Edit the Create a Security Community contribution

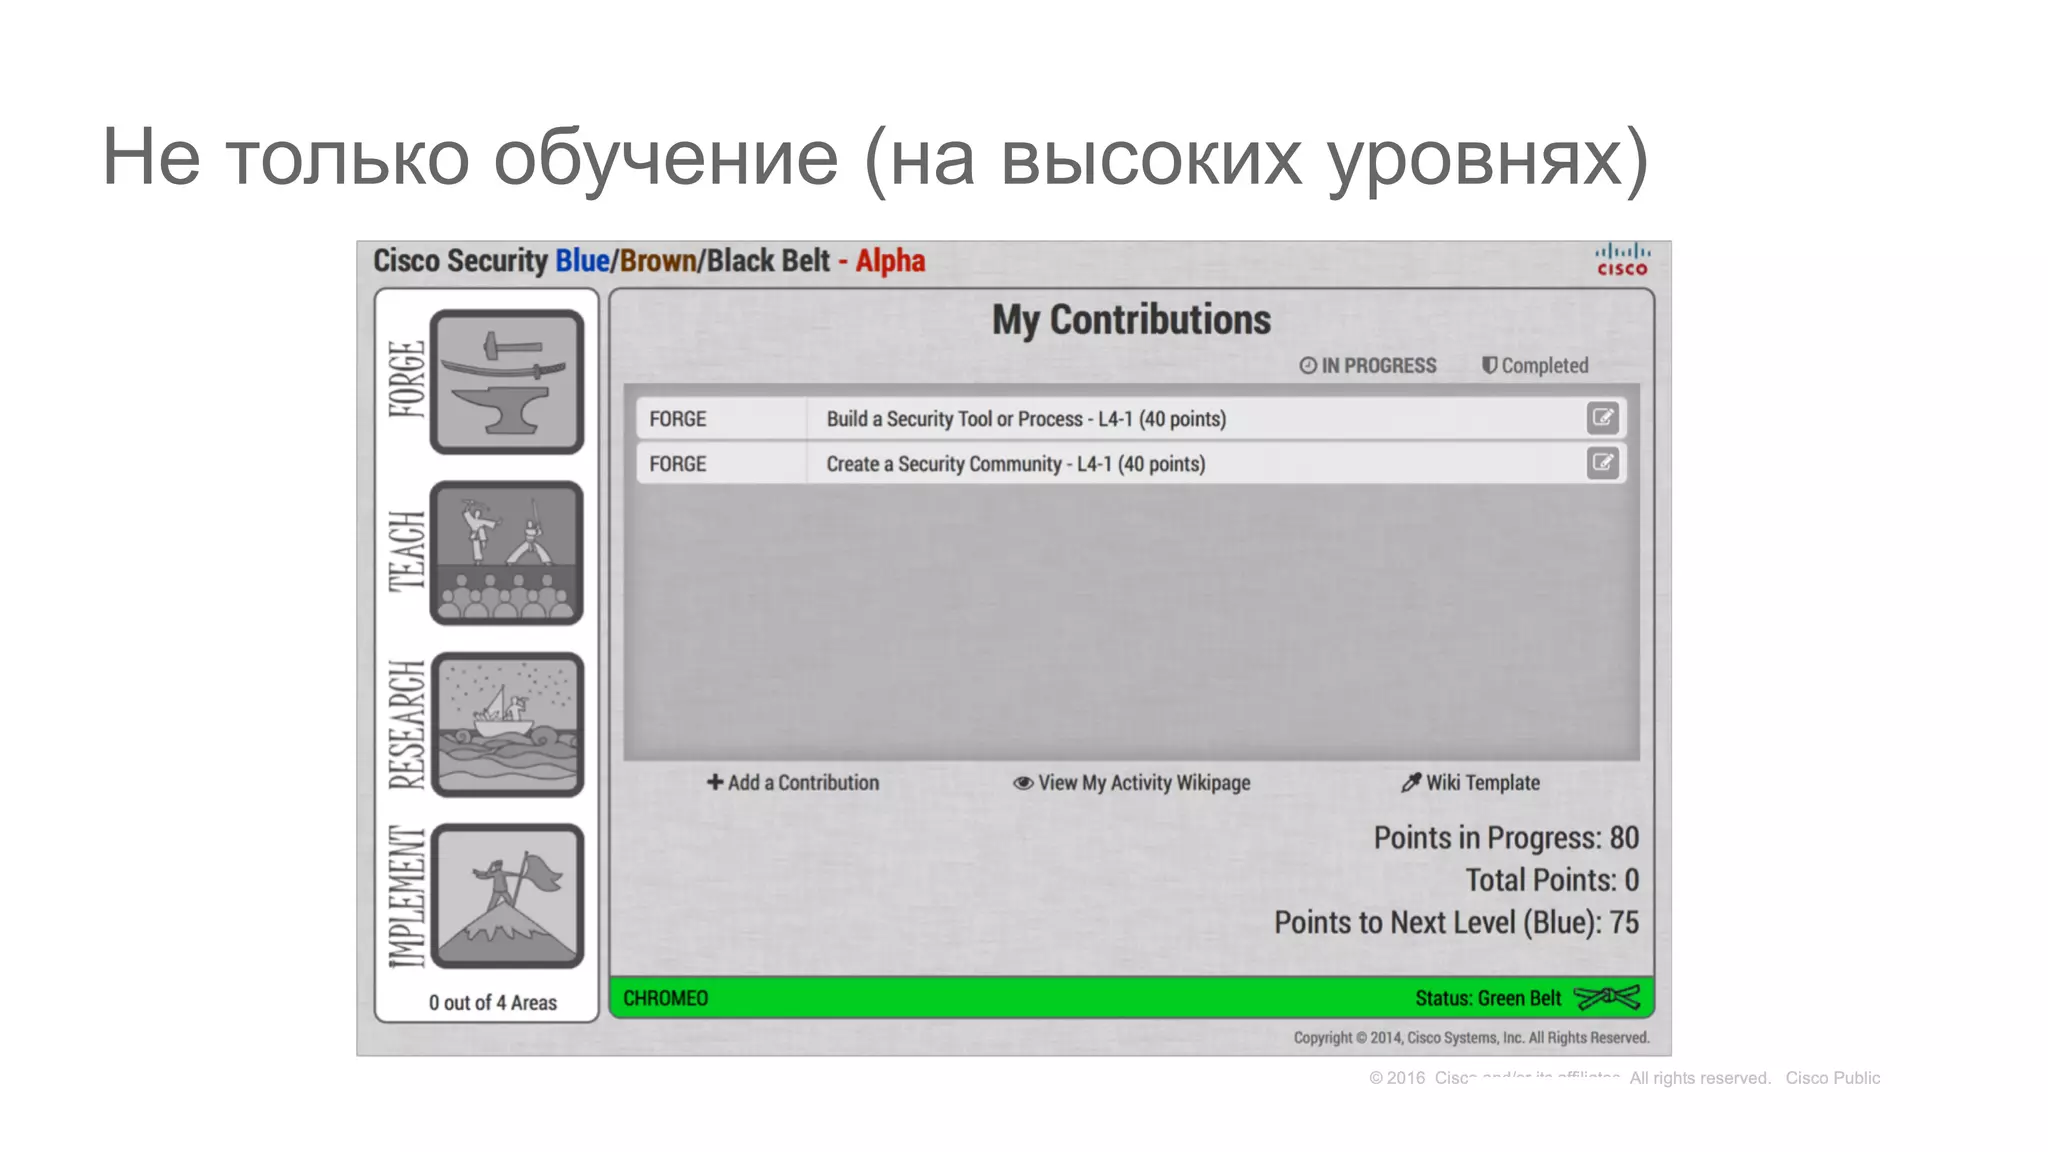coord(1602,463)
